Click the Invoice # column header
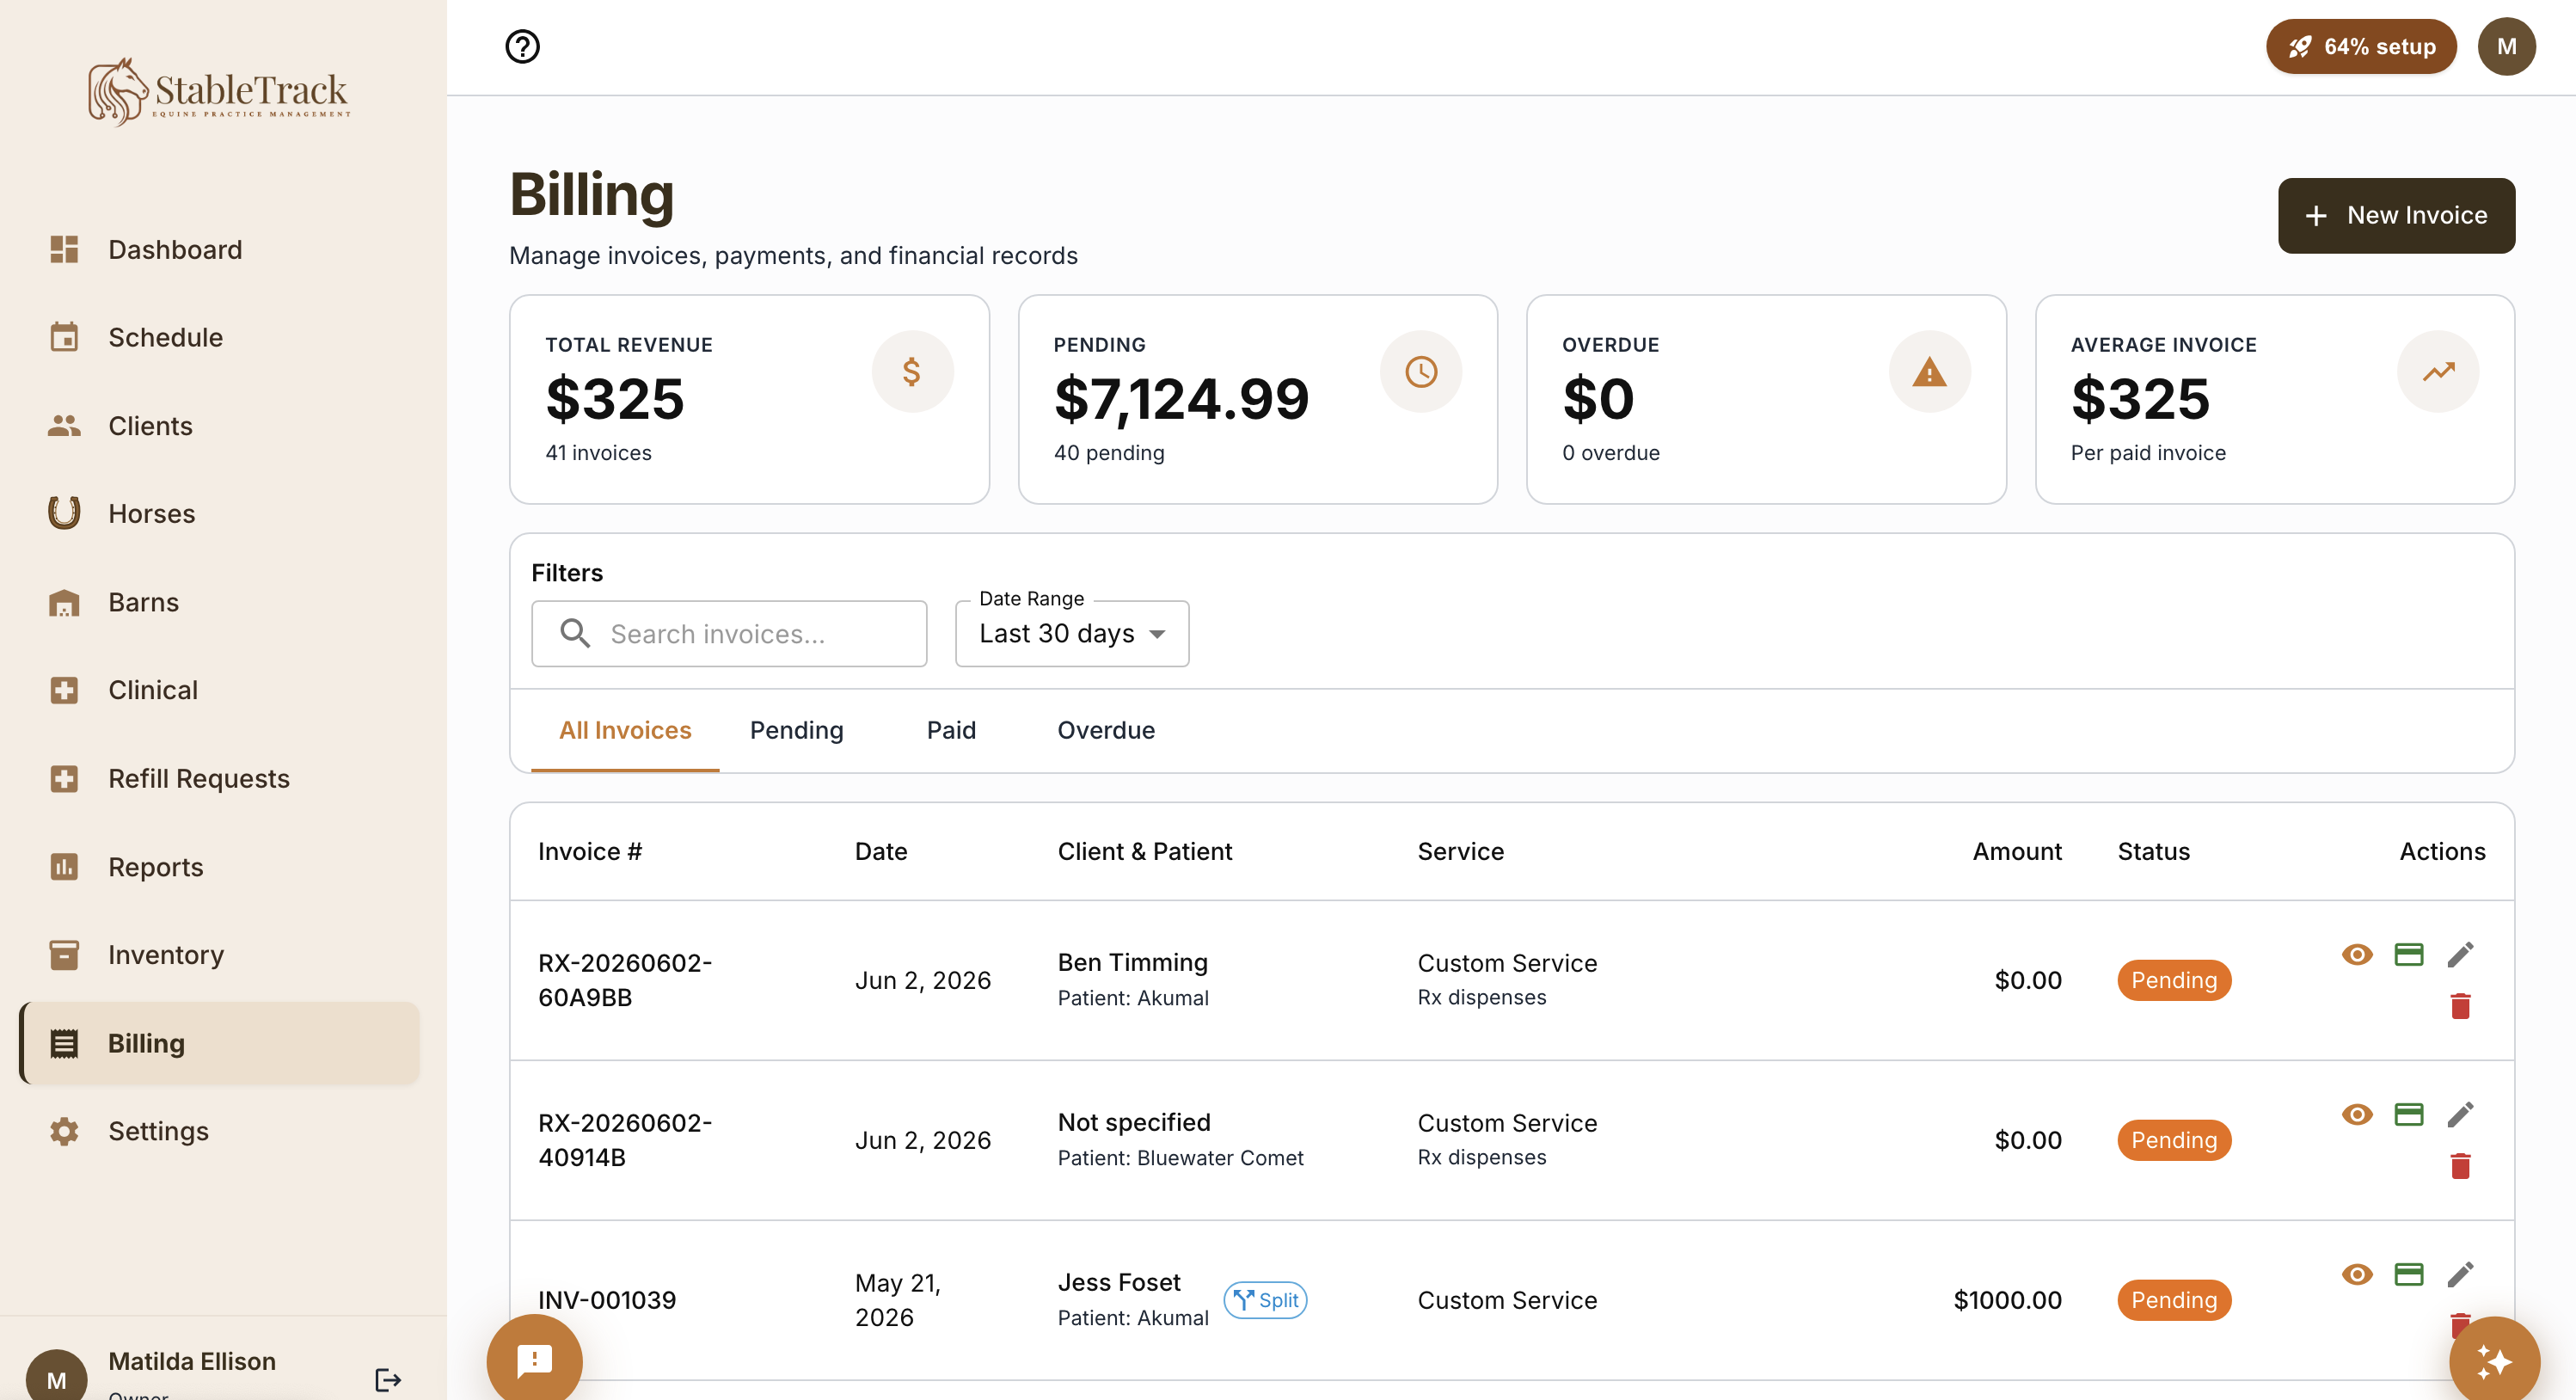The width and height of the screenshot is (2576, 1400). 590,851
